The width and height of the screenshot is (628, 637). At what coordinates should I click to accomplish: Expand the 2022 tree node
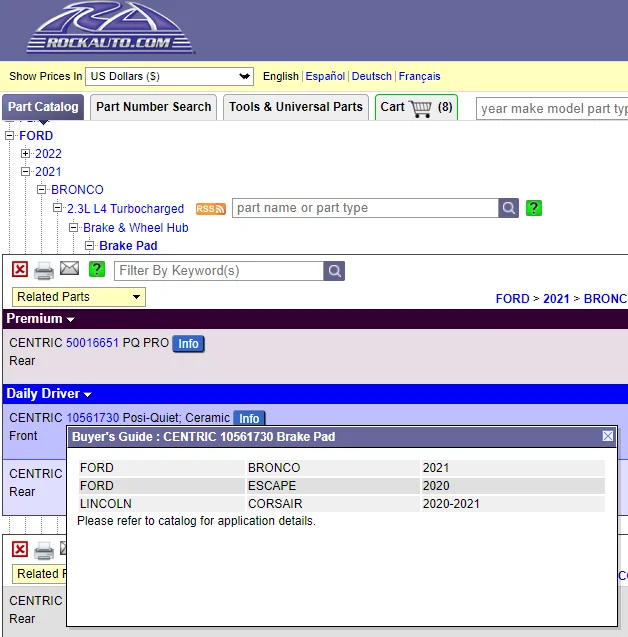coord(25,154)
